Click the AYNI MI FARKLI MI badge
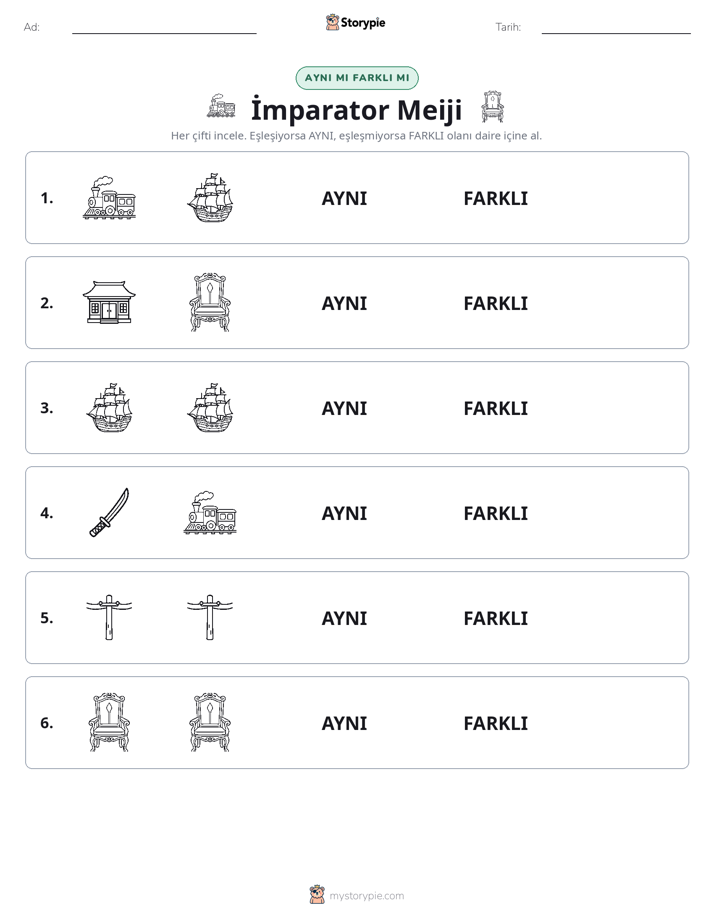714x924 pixels. (357, 78)
